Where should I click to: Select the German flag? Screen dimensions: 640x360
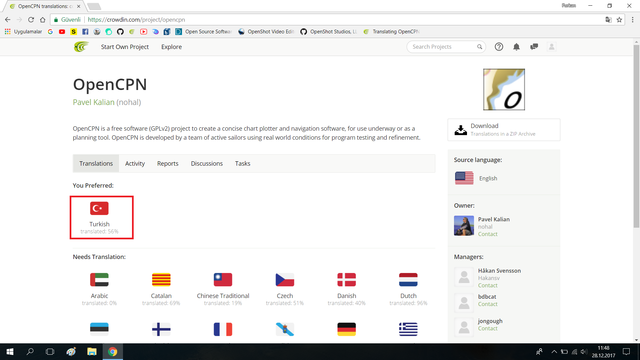pos(347,329)
